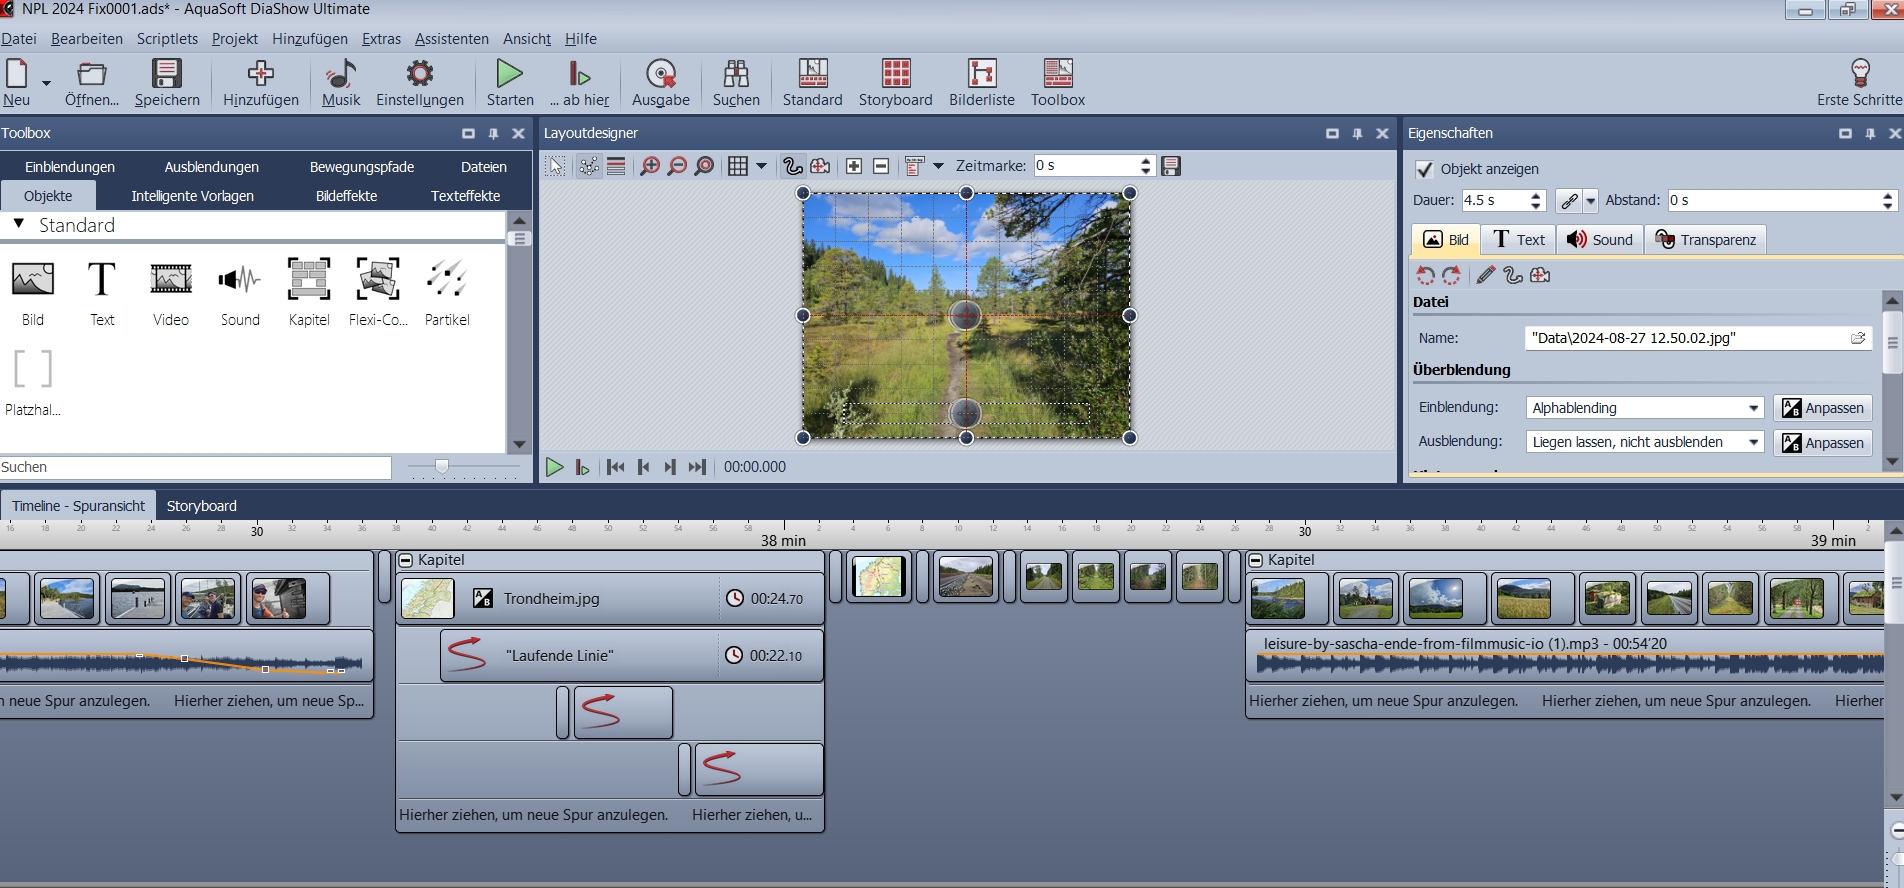1904x888 pixels.
Task: Click zoom-in magnifier in Layoutdesigner
Action: coord(650,166)
